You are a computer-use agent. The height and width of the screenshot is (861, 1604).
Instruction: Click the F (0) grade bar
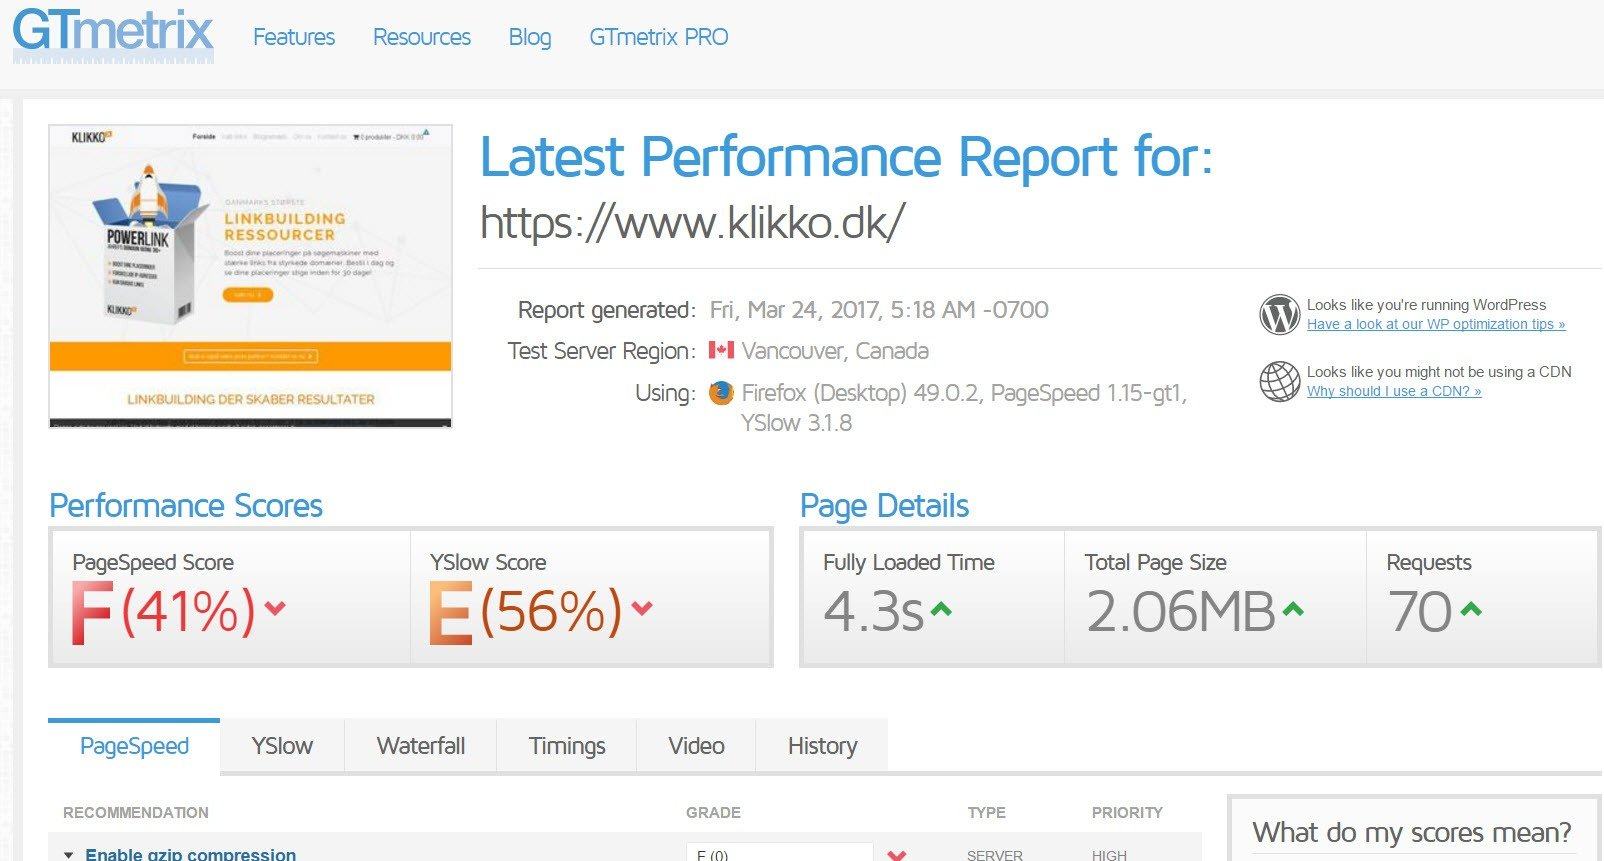coord(780,853)
